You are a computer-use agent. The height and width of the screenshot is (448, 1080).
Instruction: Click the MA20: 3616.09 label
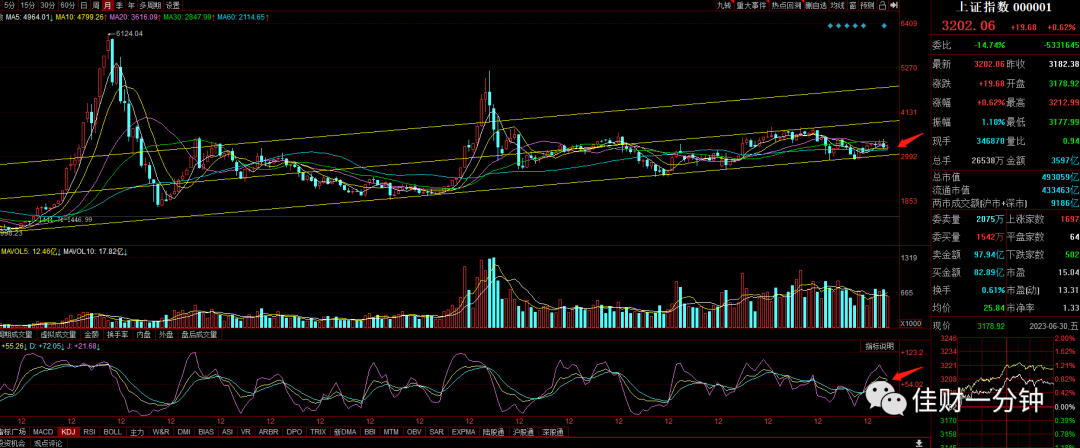tap(134, 17)
